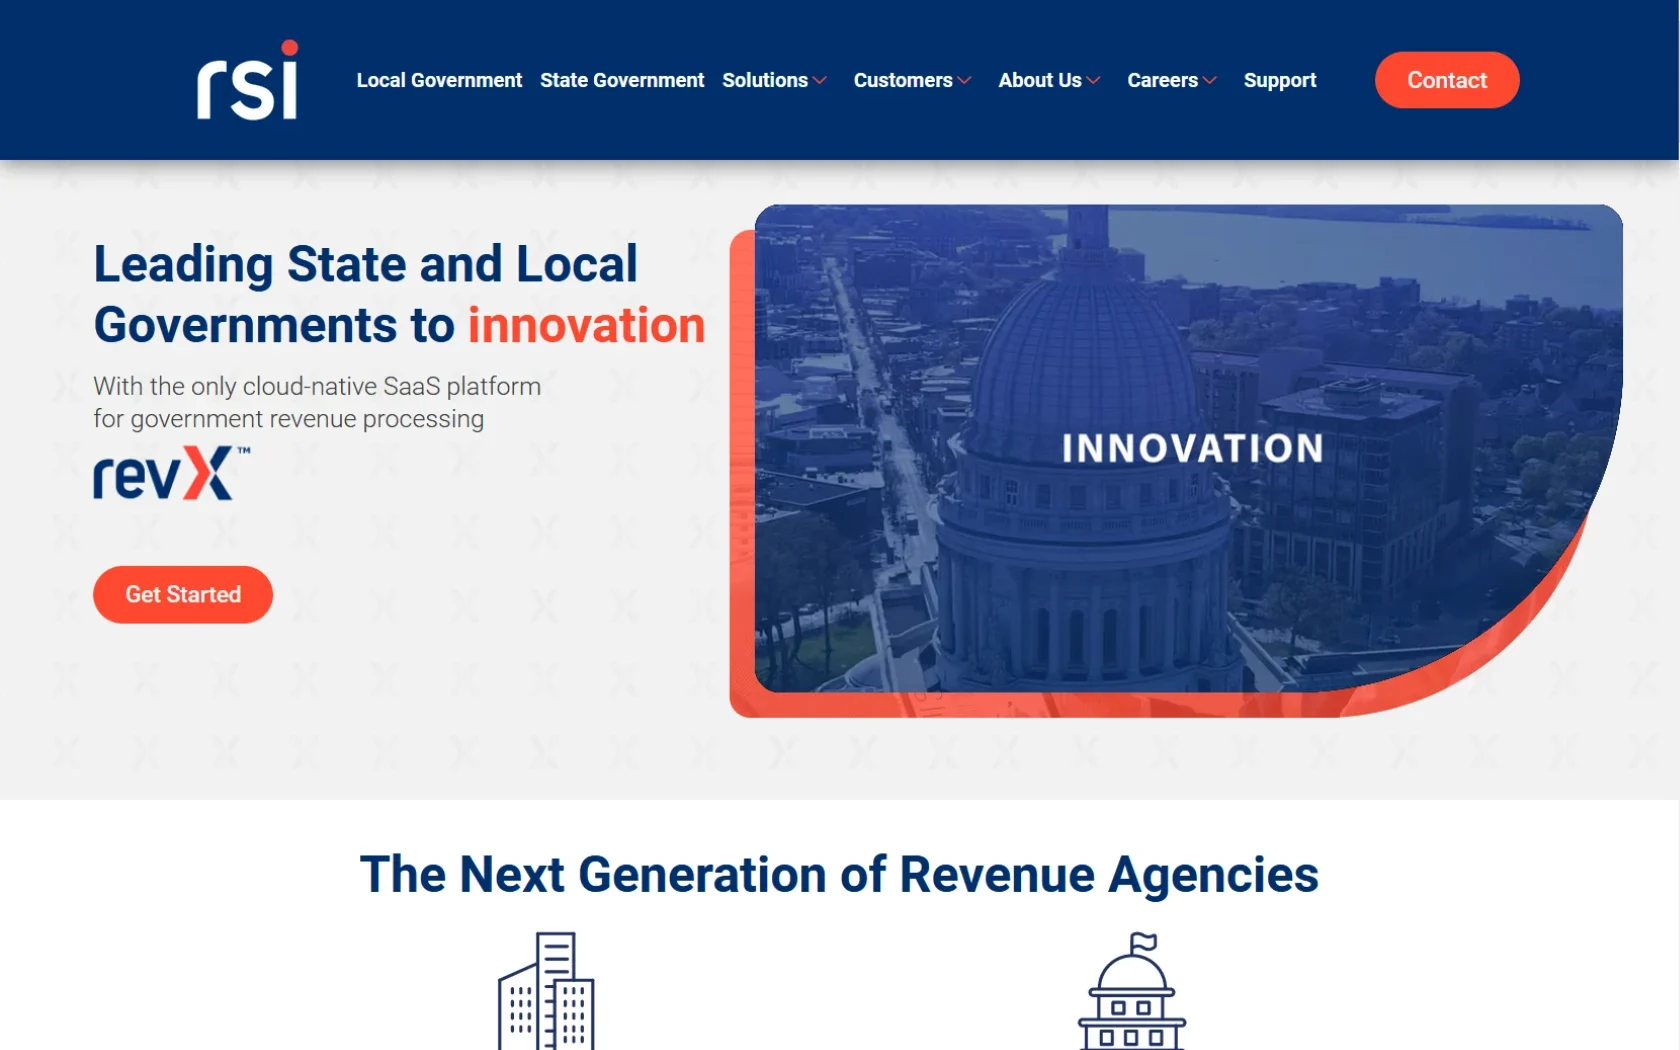Click the heading "The Next Generation of Revenue Agencies"
The width and height of the screenshot is (1680, 1050).
click(x=839, y=874)
